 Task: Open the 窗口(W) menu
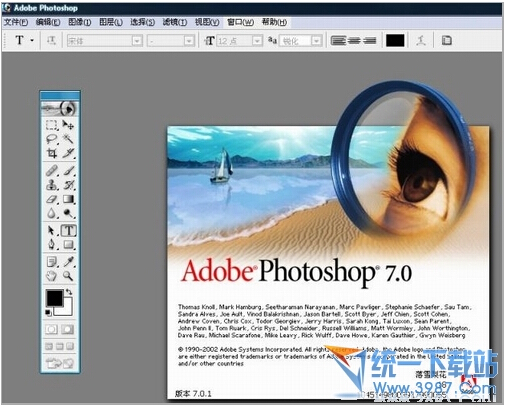pyautogui.click(x=240, y=22)
